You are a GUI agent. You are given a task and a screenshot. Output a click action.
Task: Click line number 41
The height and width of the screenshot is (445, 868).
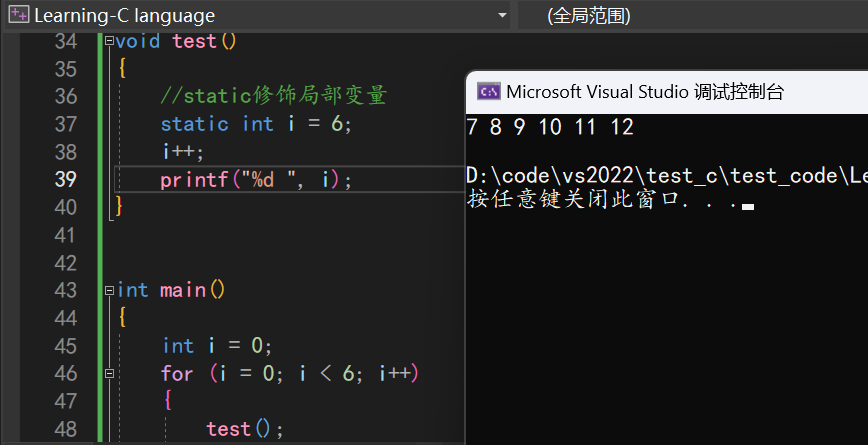pos(66,235)
